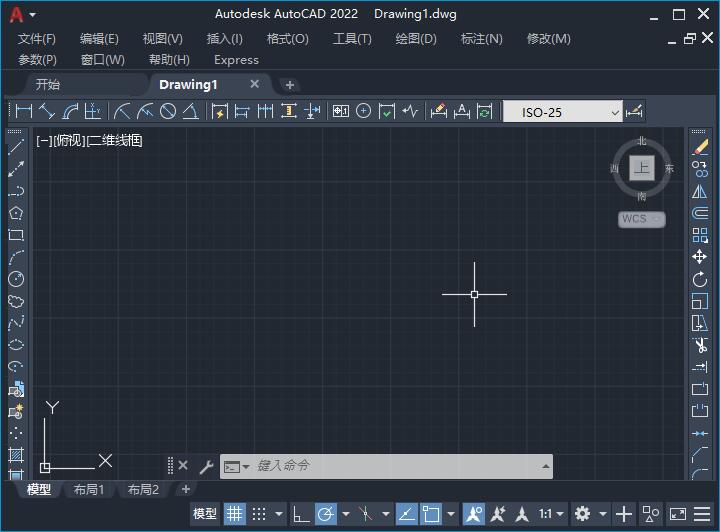
Task: Expand polar tracking angle options arrow
Action: coord(346,514)
